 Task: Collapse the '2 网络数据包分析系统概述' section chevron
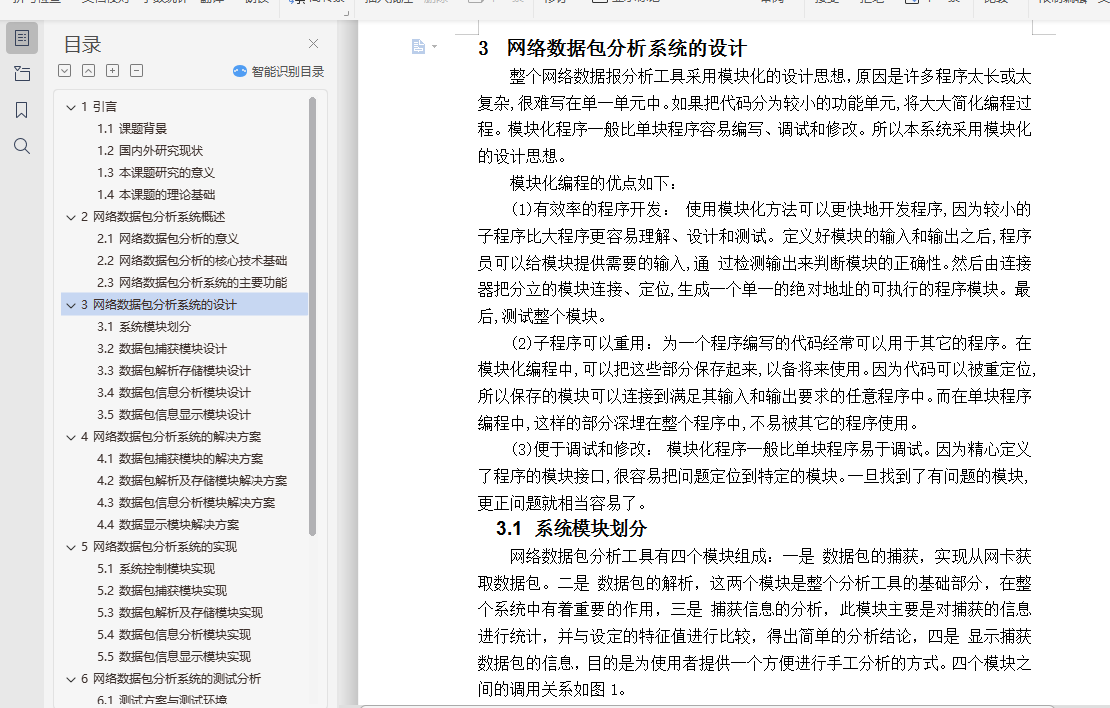(x=71, y=217)
